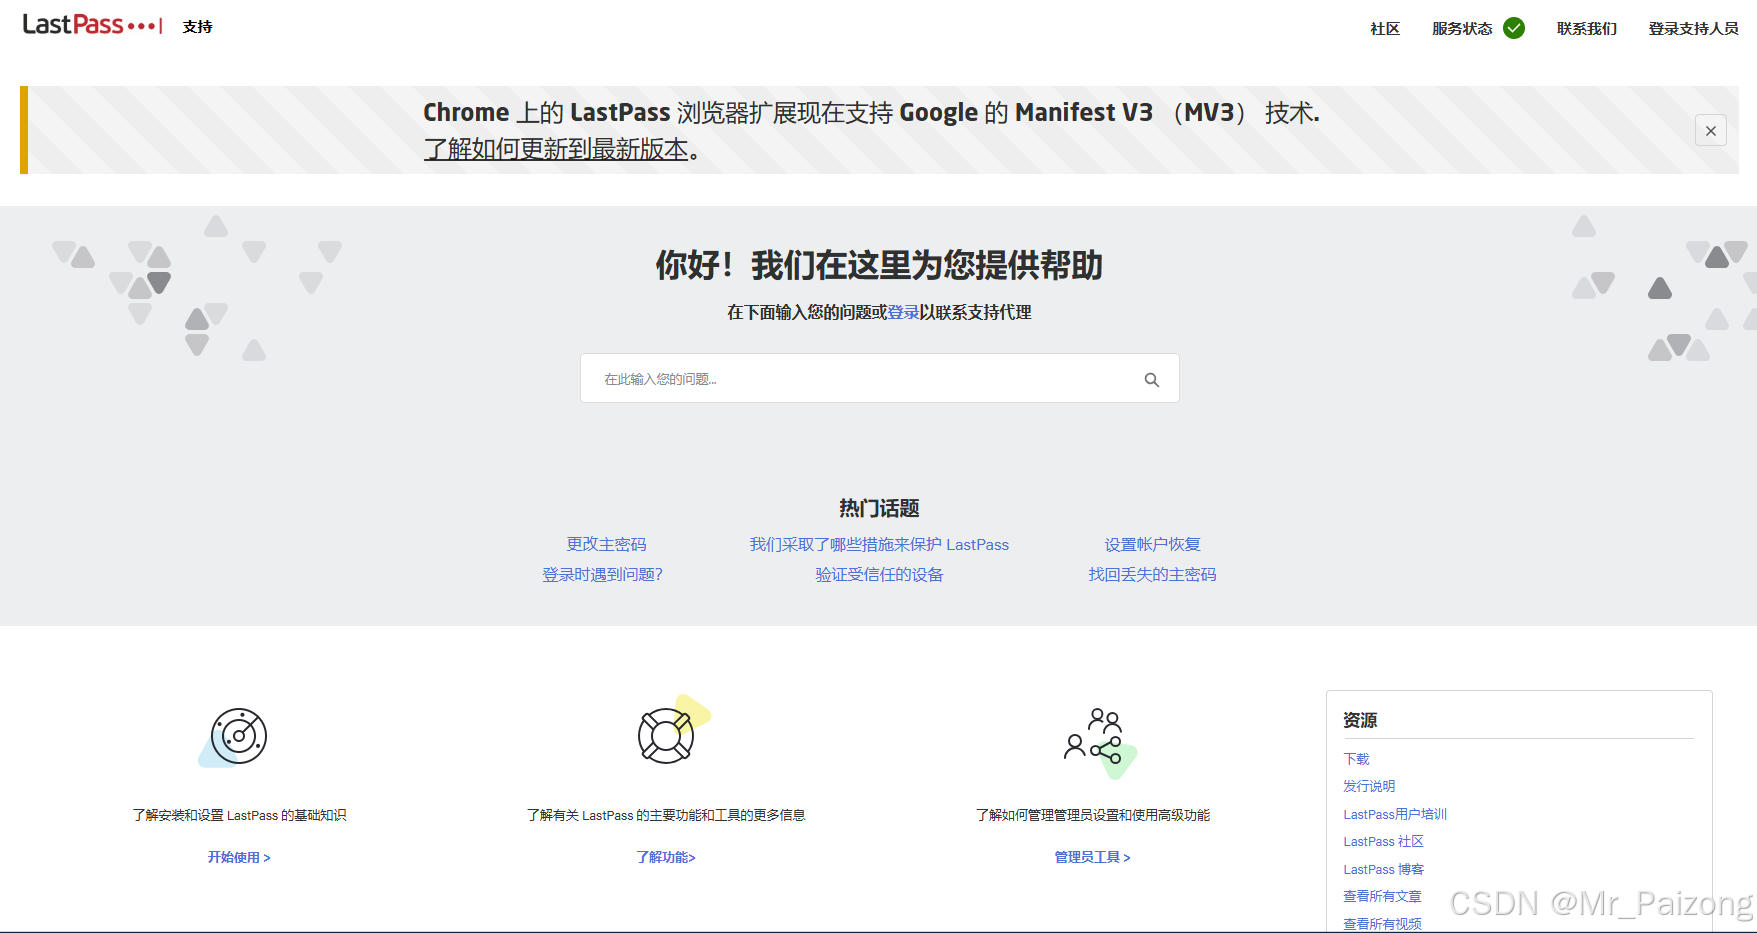Open the LastPass 博客 resource link

[1383, 869]
